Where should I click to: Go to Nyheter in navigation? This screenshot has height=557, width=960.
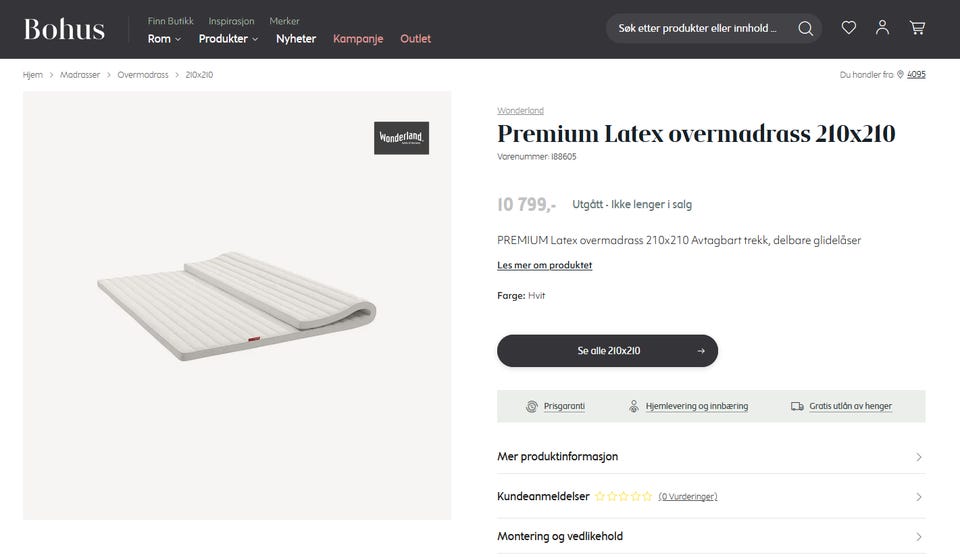pos(296,39)
